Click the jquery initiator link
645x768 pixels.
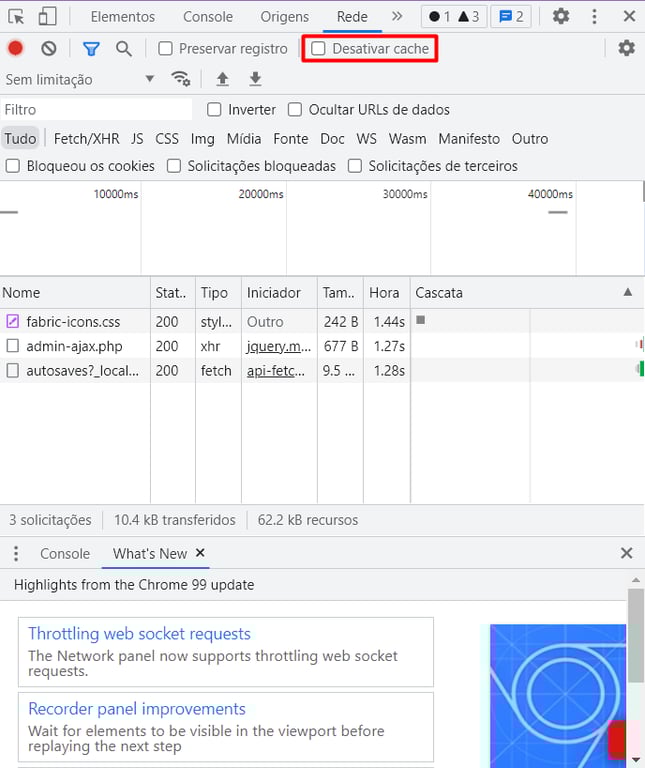279,346
